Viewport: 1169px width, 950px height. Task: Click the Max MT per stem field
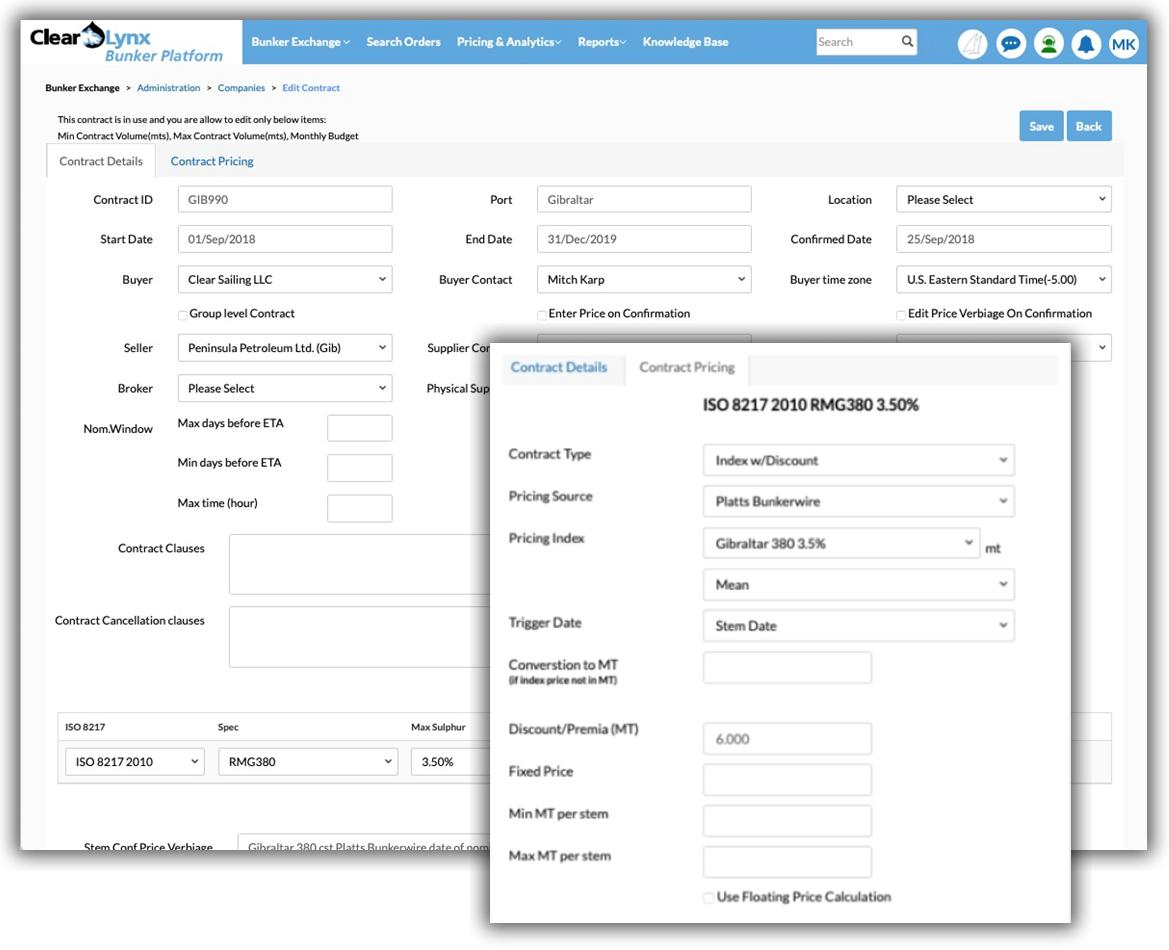click(x=787, y=861)
